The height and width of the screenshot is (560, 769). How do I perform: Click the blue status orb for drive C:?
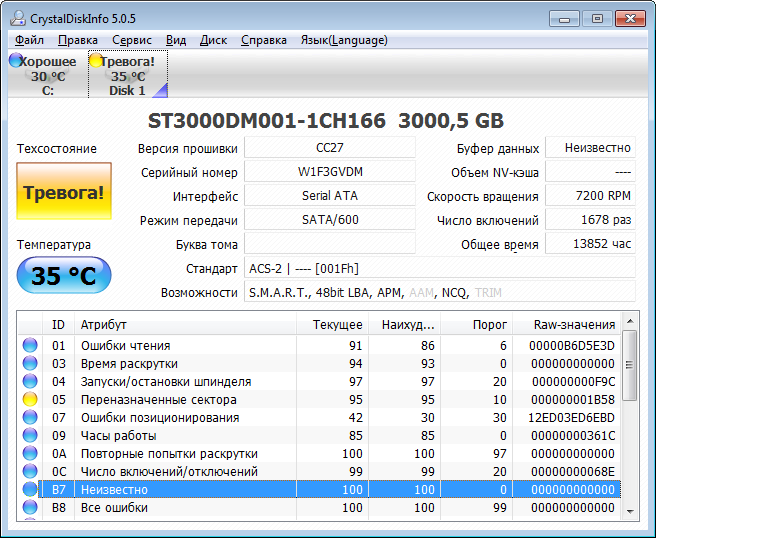tap(15, 60)
